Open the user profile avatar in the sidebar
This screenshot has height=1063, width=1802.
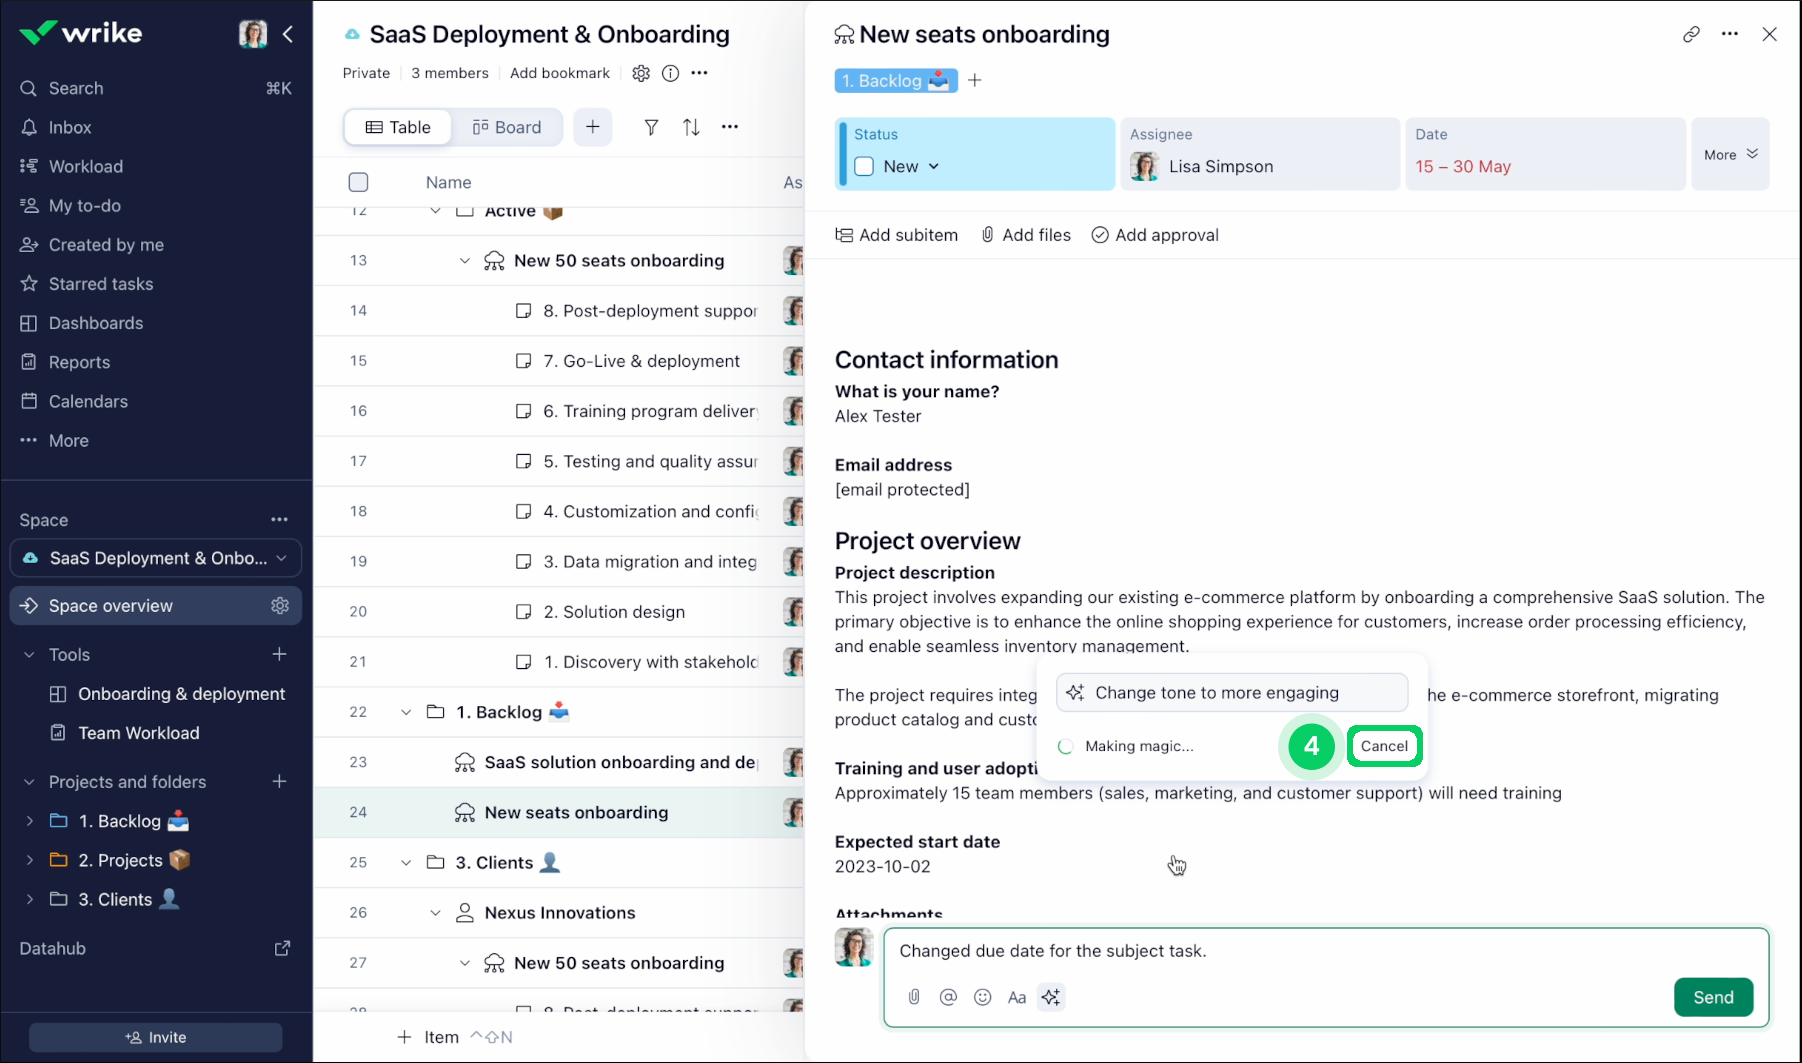point(253,34)
